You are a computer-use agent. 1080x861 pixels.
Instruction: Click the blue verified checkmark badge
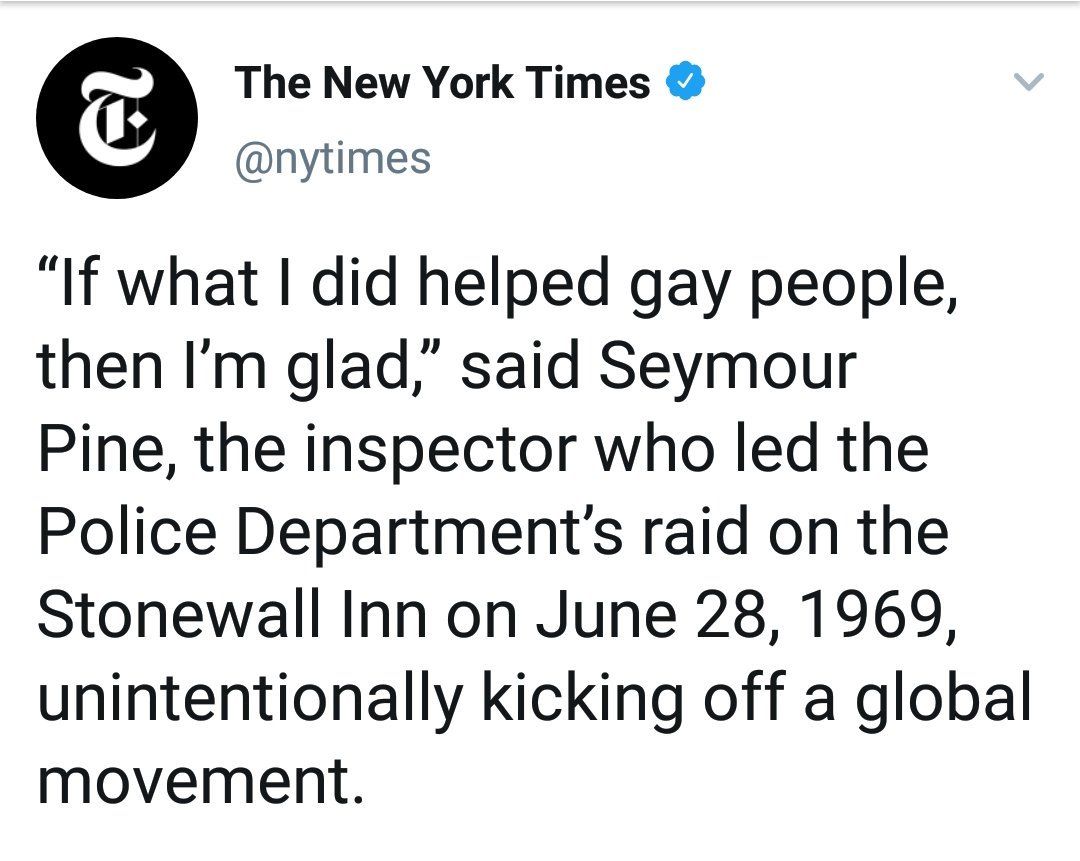pyautogui.click(x=684, y=82)
